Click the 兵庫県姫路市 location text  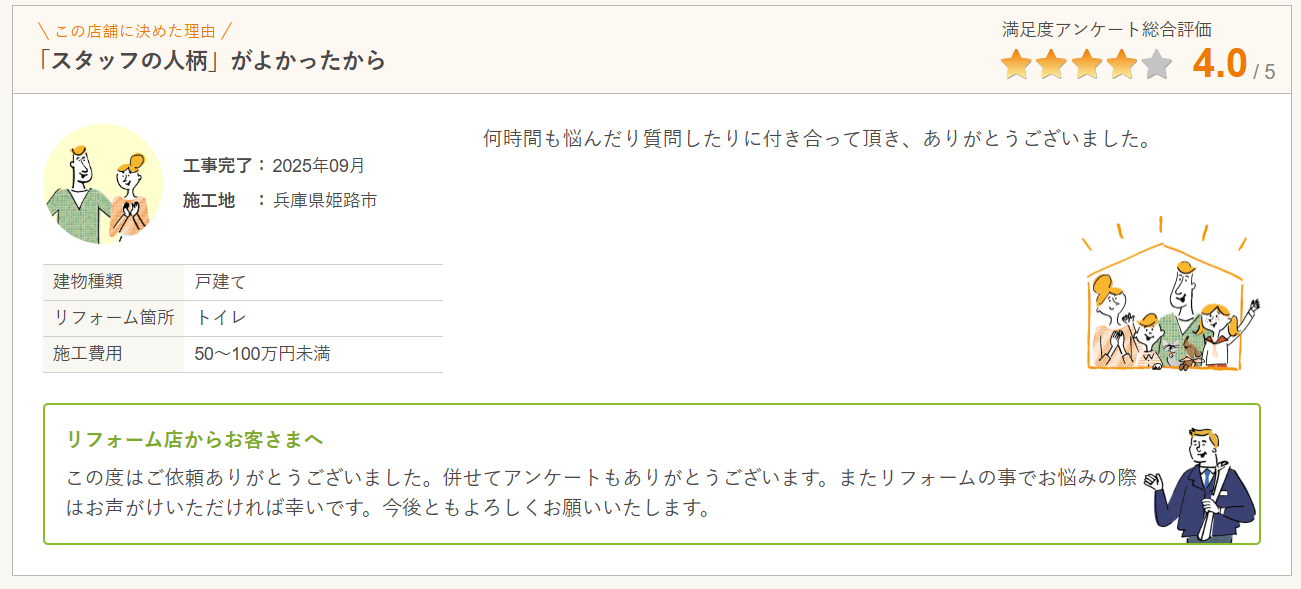click(325, 200)
